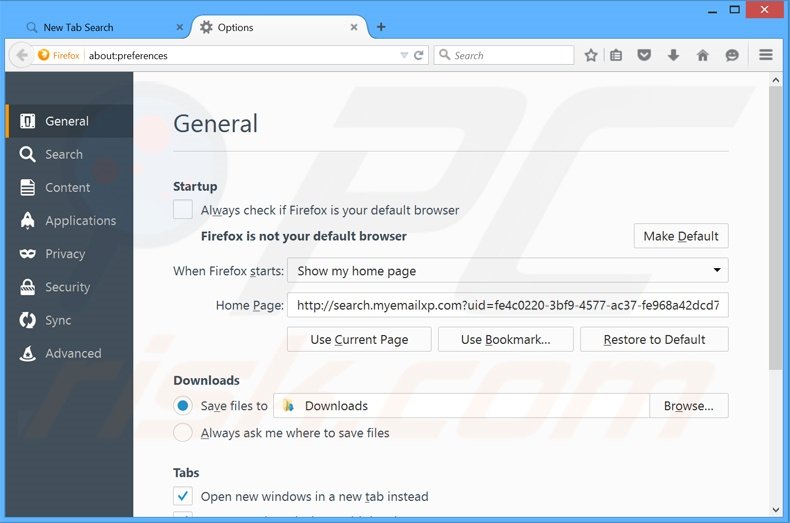Reload the page with the refresh icon
Image resolution: width=790 pixels, height=523 pixels.
coord(418,55)
